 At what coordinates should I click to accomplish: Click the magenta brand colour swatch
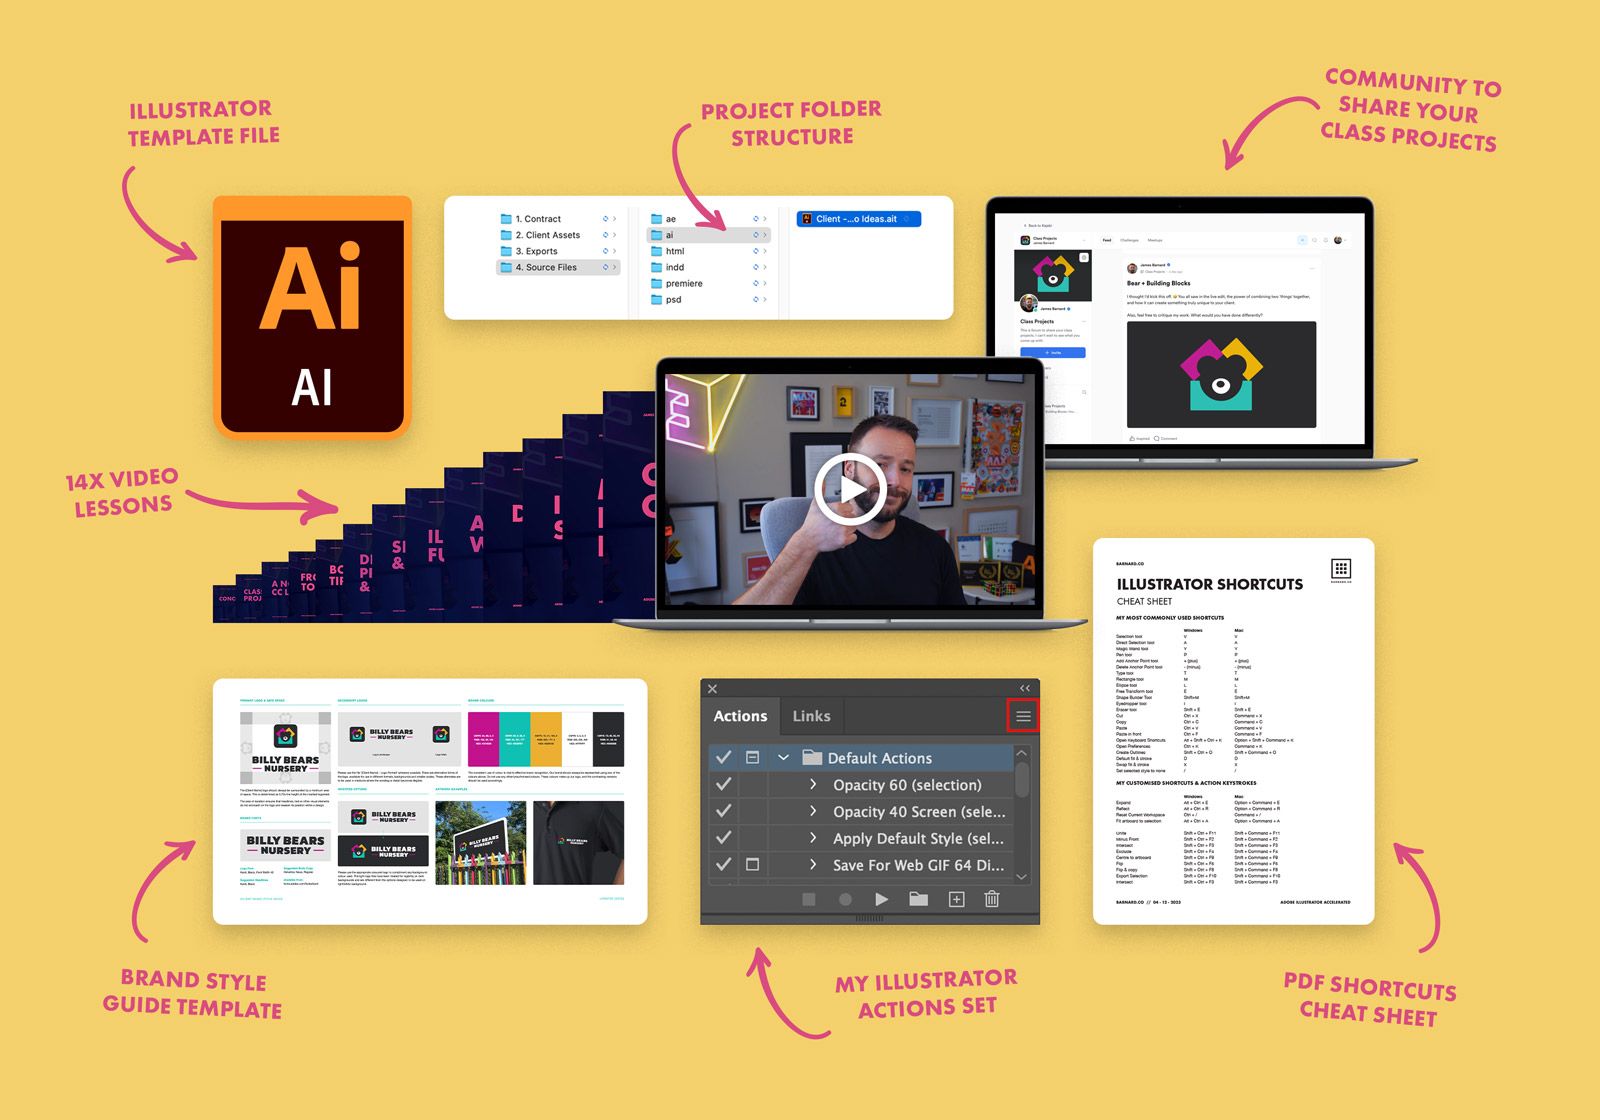pyautogui.click(x=483, y=739)
